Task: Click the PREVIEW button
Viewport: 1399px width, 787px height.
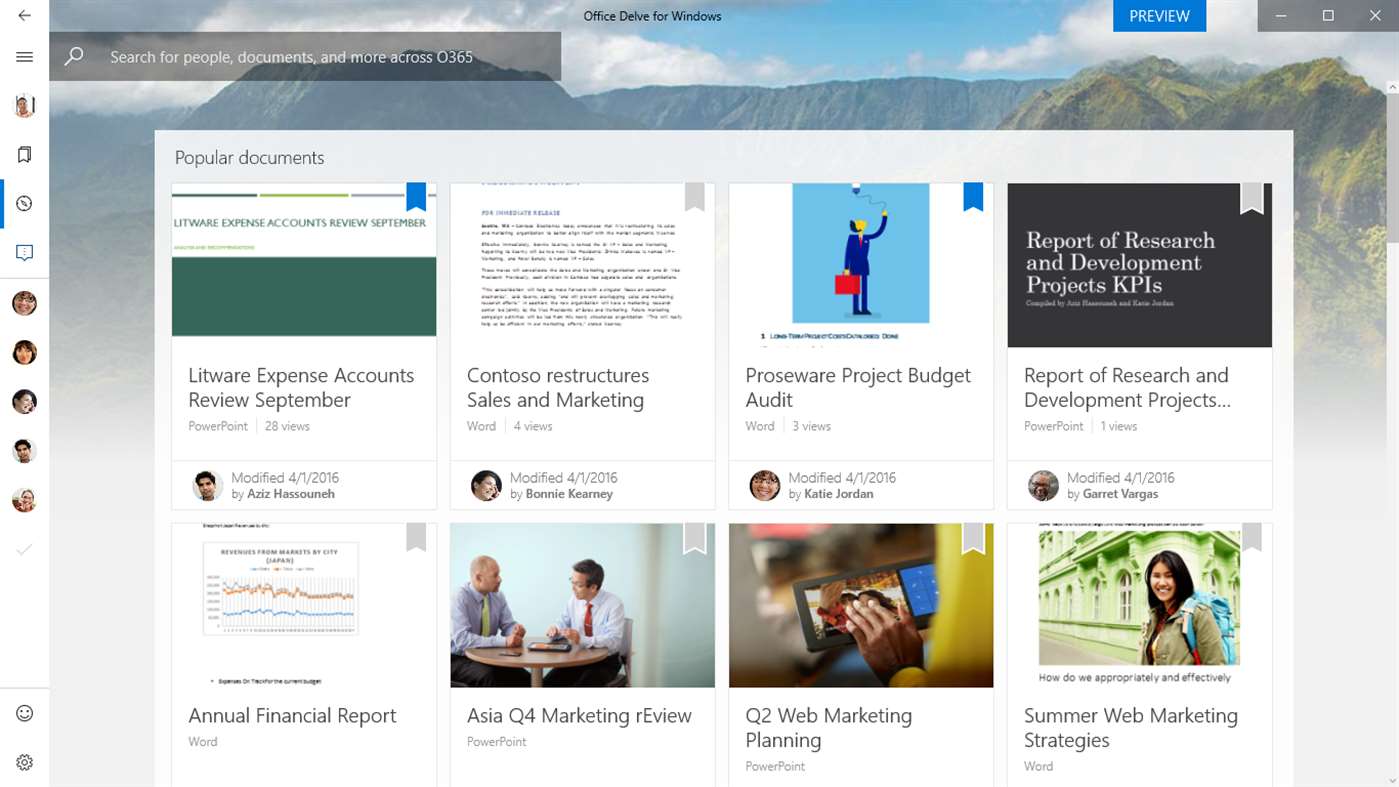Action: click(x=1159, y=16)
